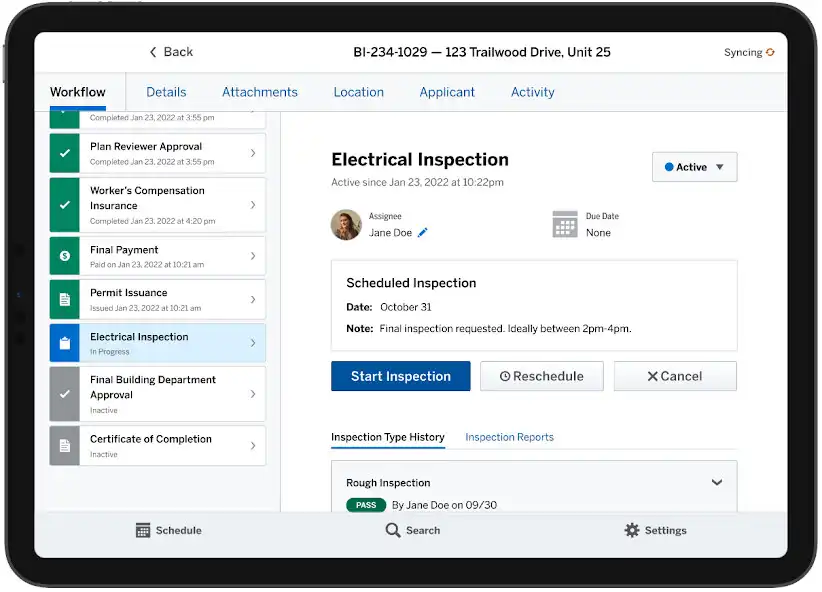Click the Final Payment dollar icon
This screenshot has height=592, width=822.
[x=65, y=256]
